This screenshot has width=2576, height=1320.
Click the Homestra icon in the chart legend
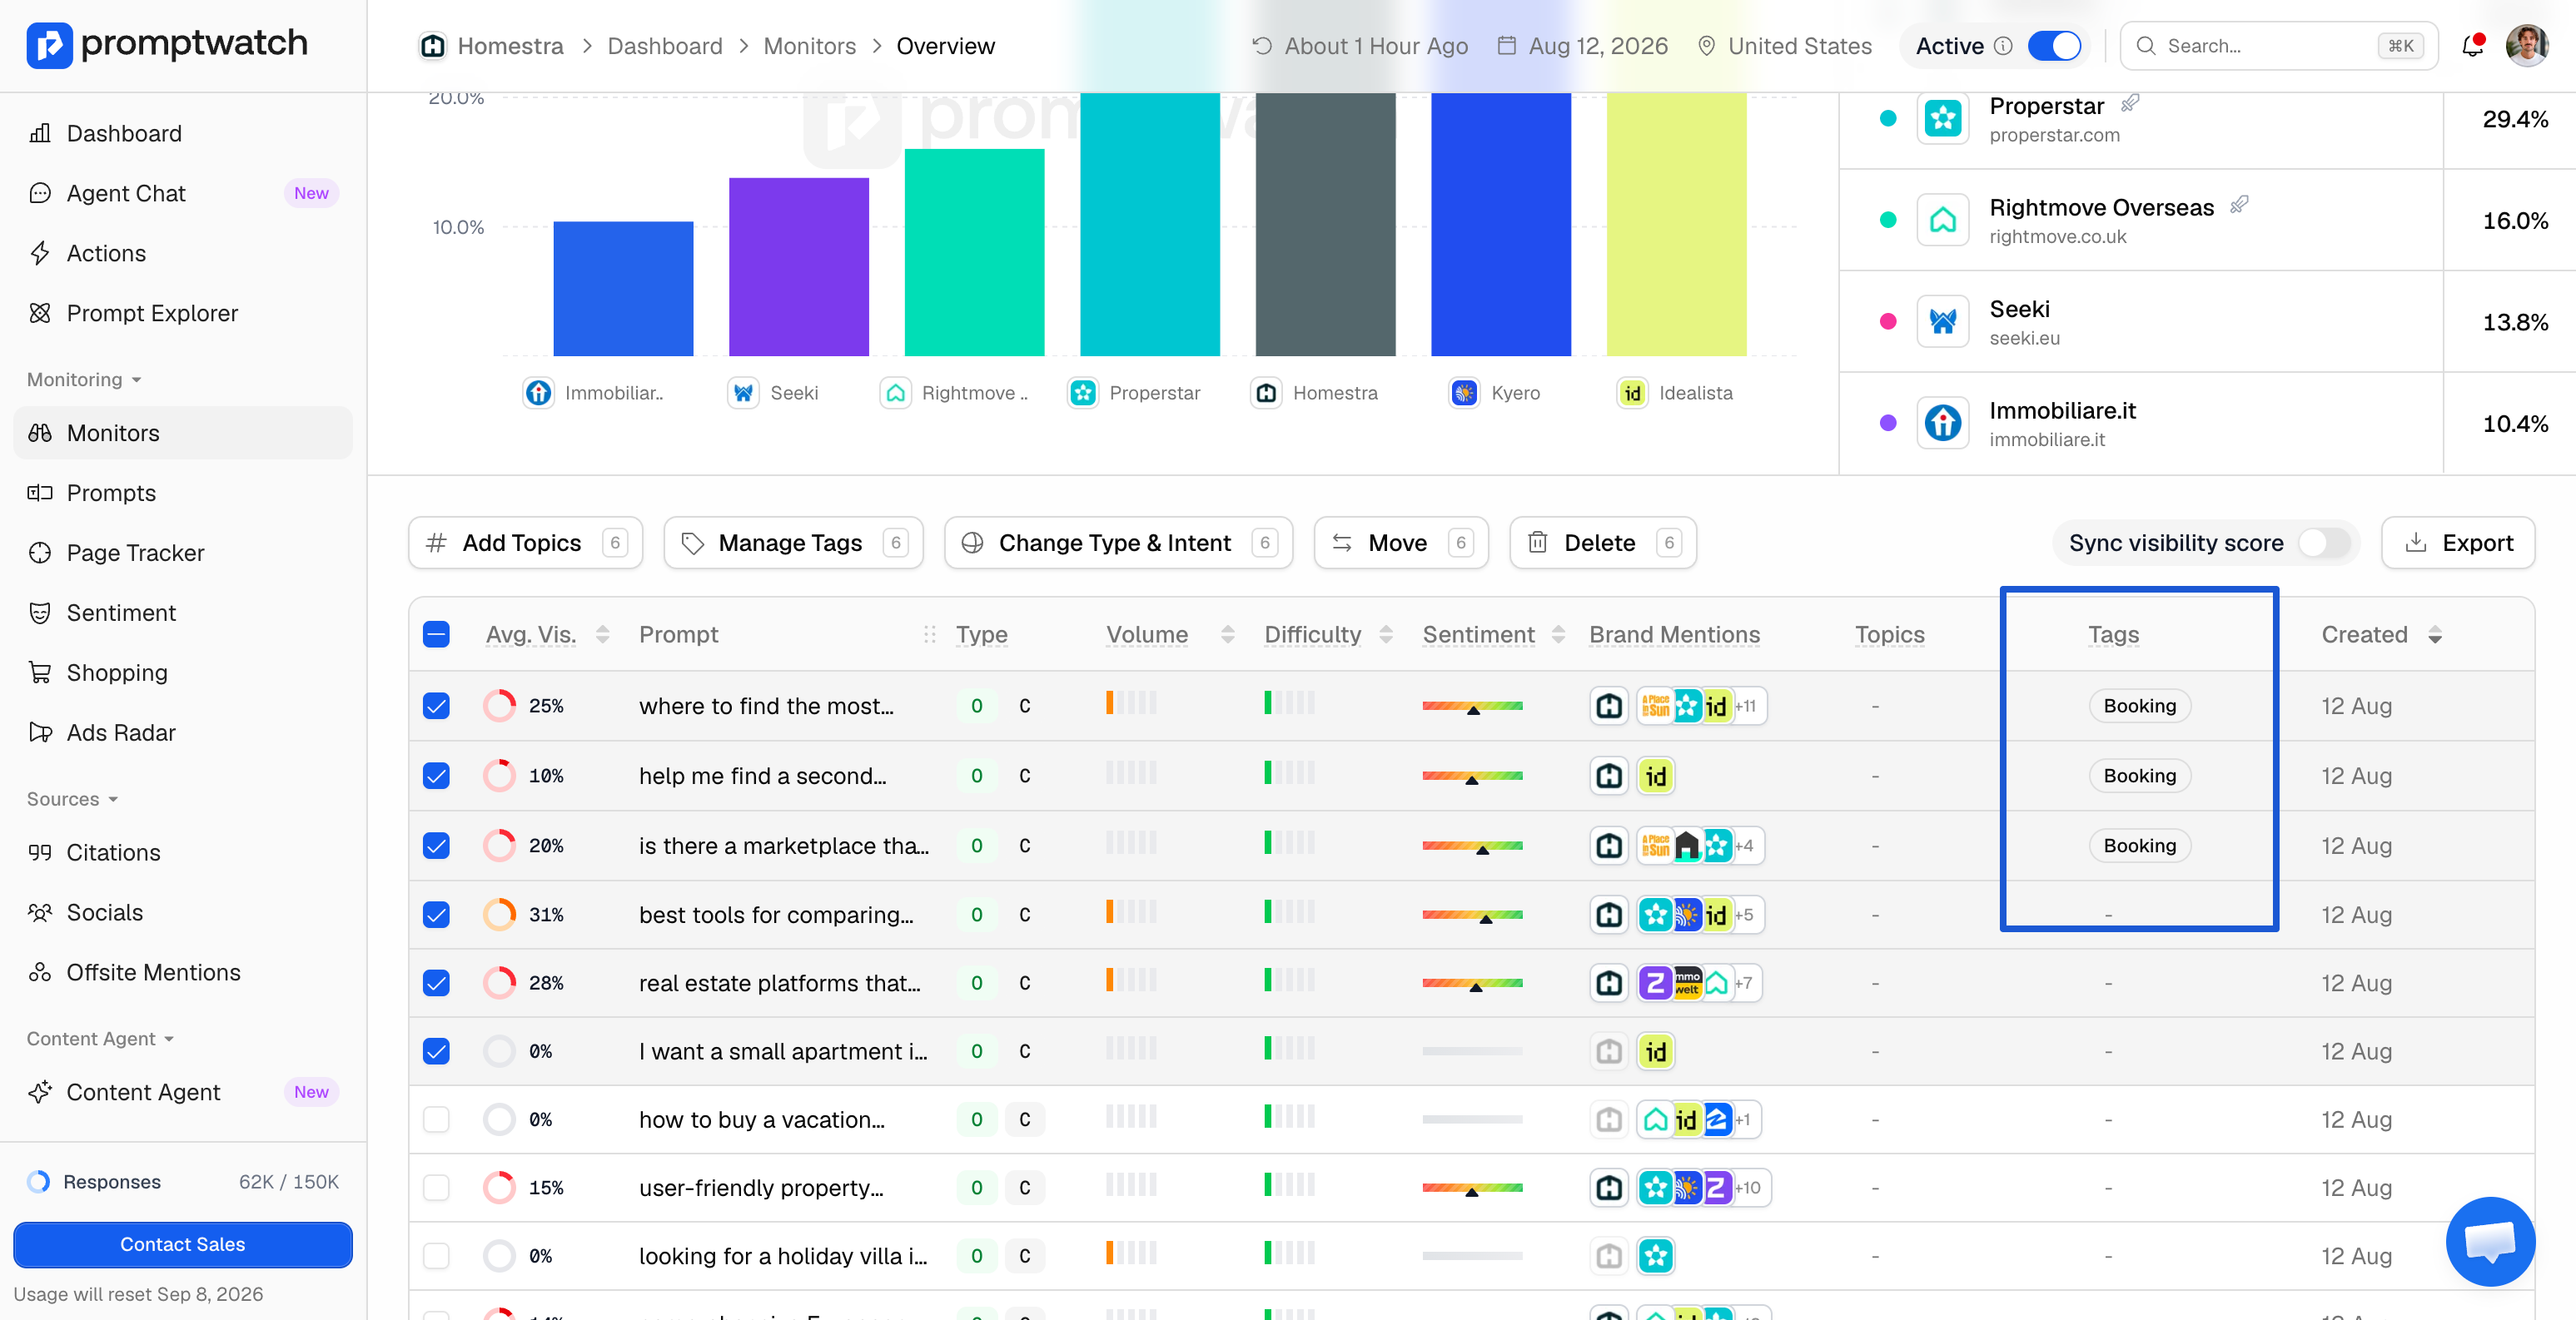click(x=1266, y=393)
